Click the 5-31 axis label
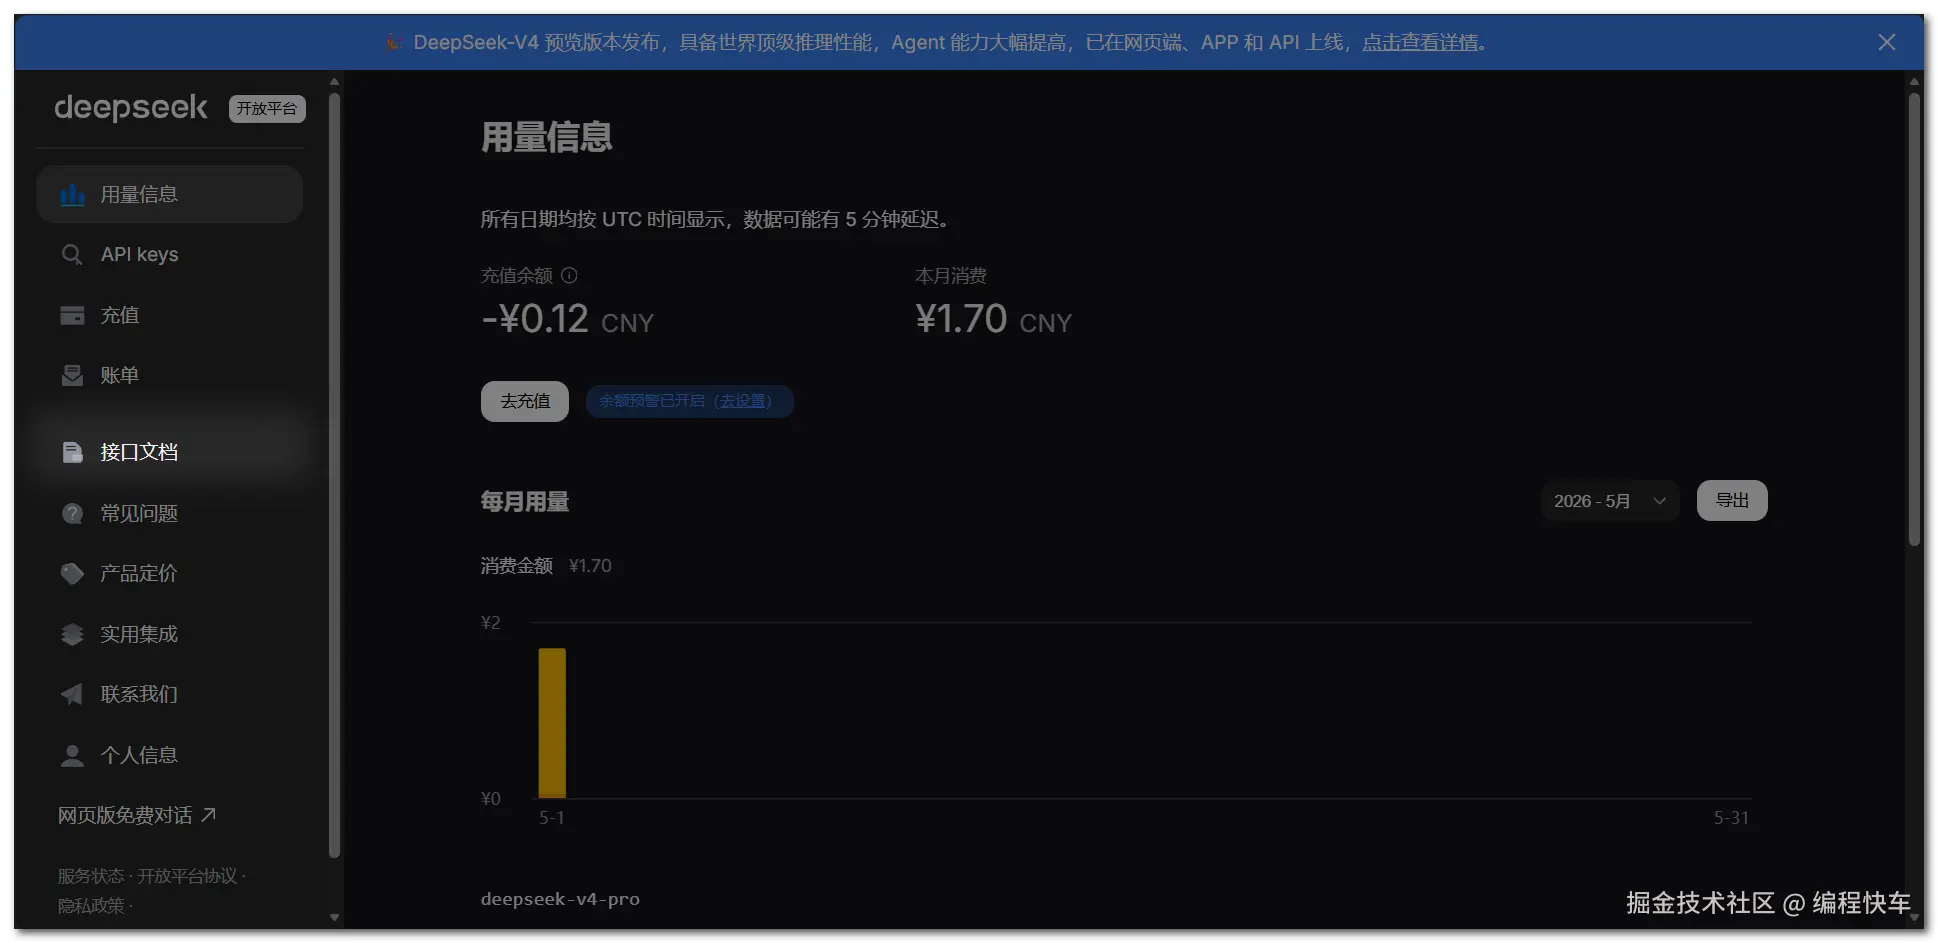This screenshot has height=943, width=1938. [1731, 818]
